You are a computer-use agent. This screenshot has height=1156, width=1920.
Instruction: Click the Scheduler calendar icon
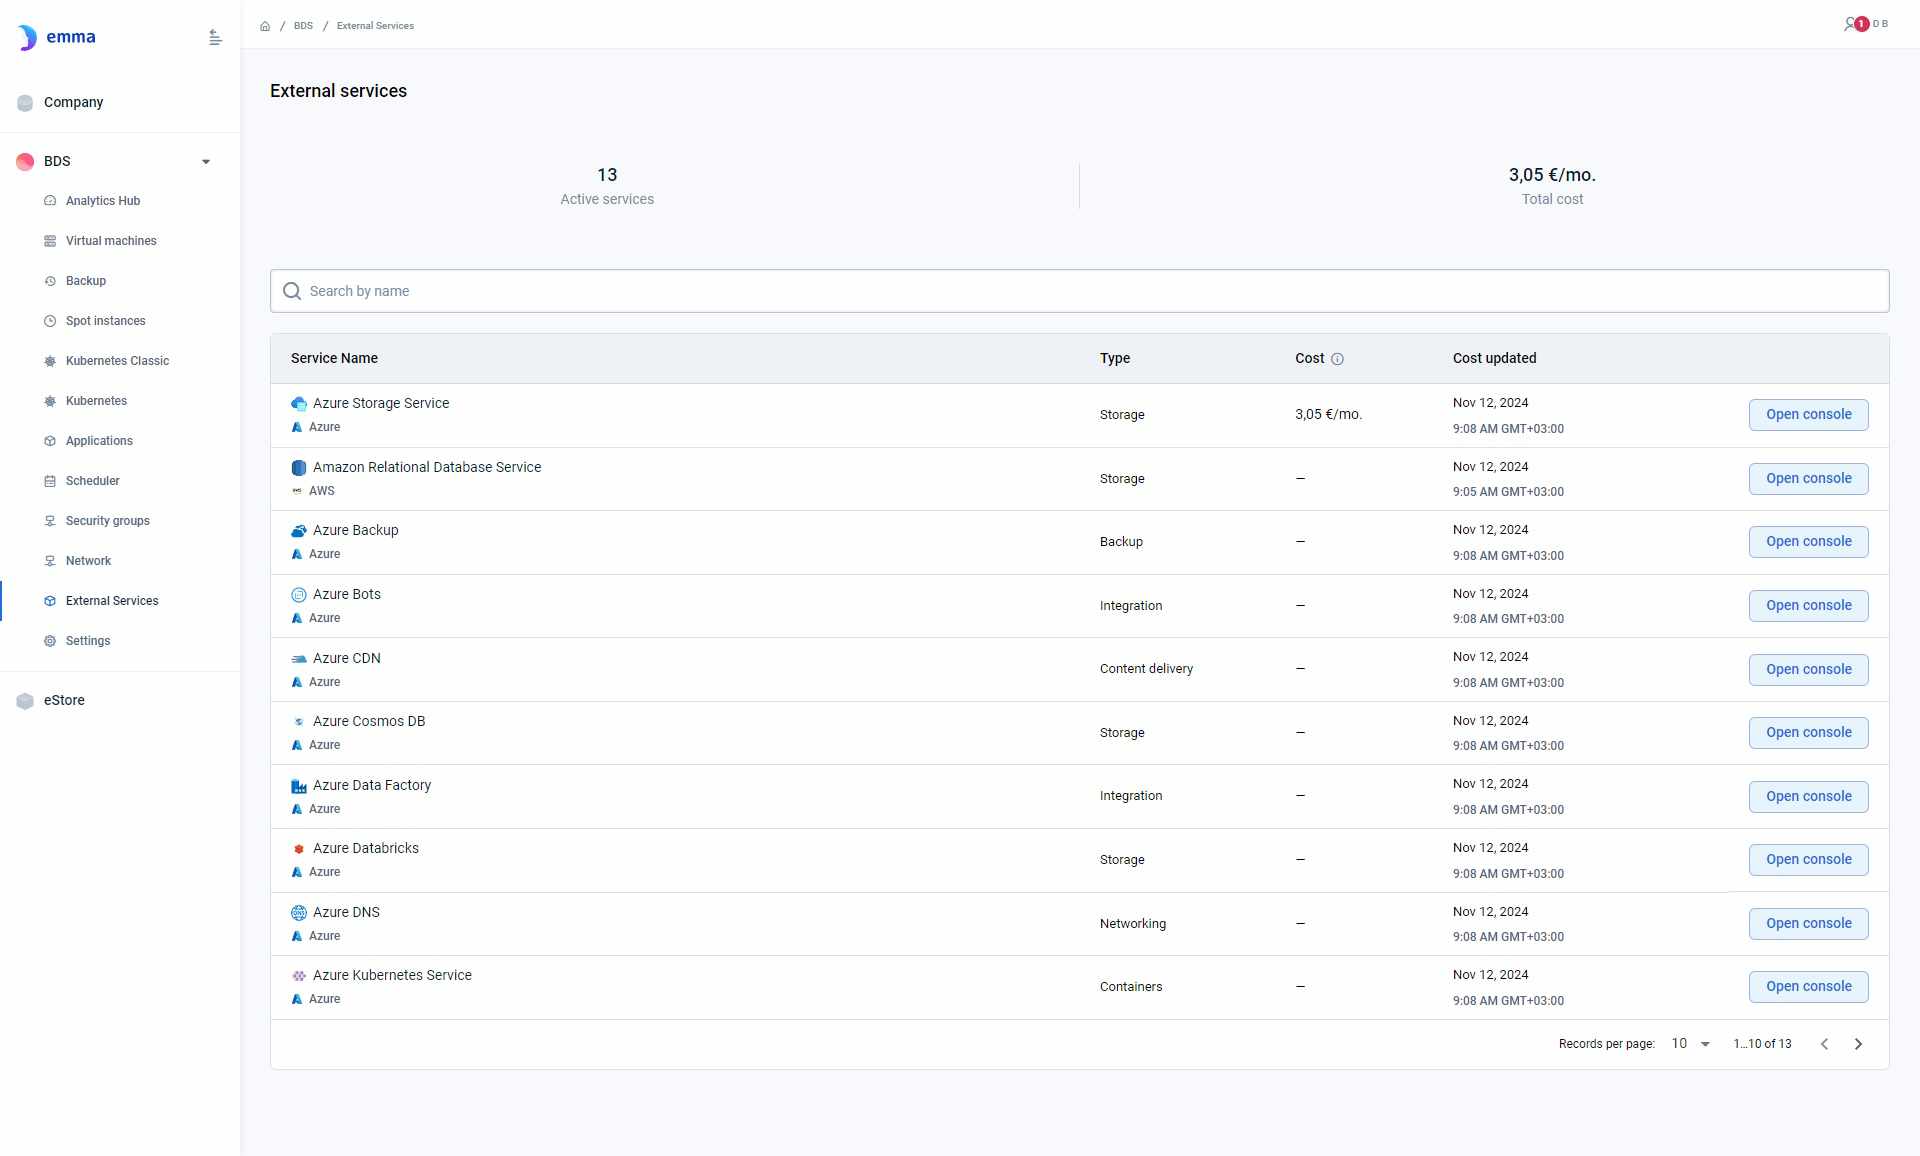coord(50,481)
